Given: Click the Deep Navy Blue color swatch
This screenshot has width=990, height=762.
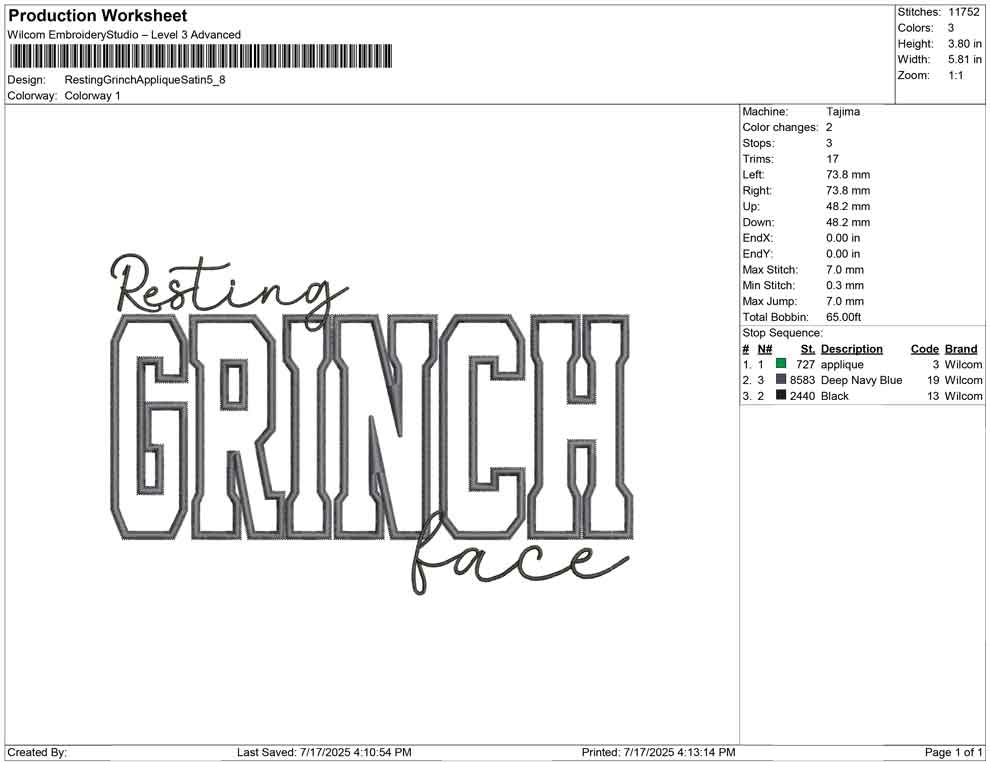Looking at the screenshot, I should [781, 379].
